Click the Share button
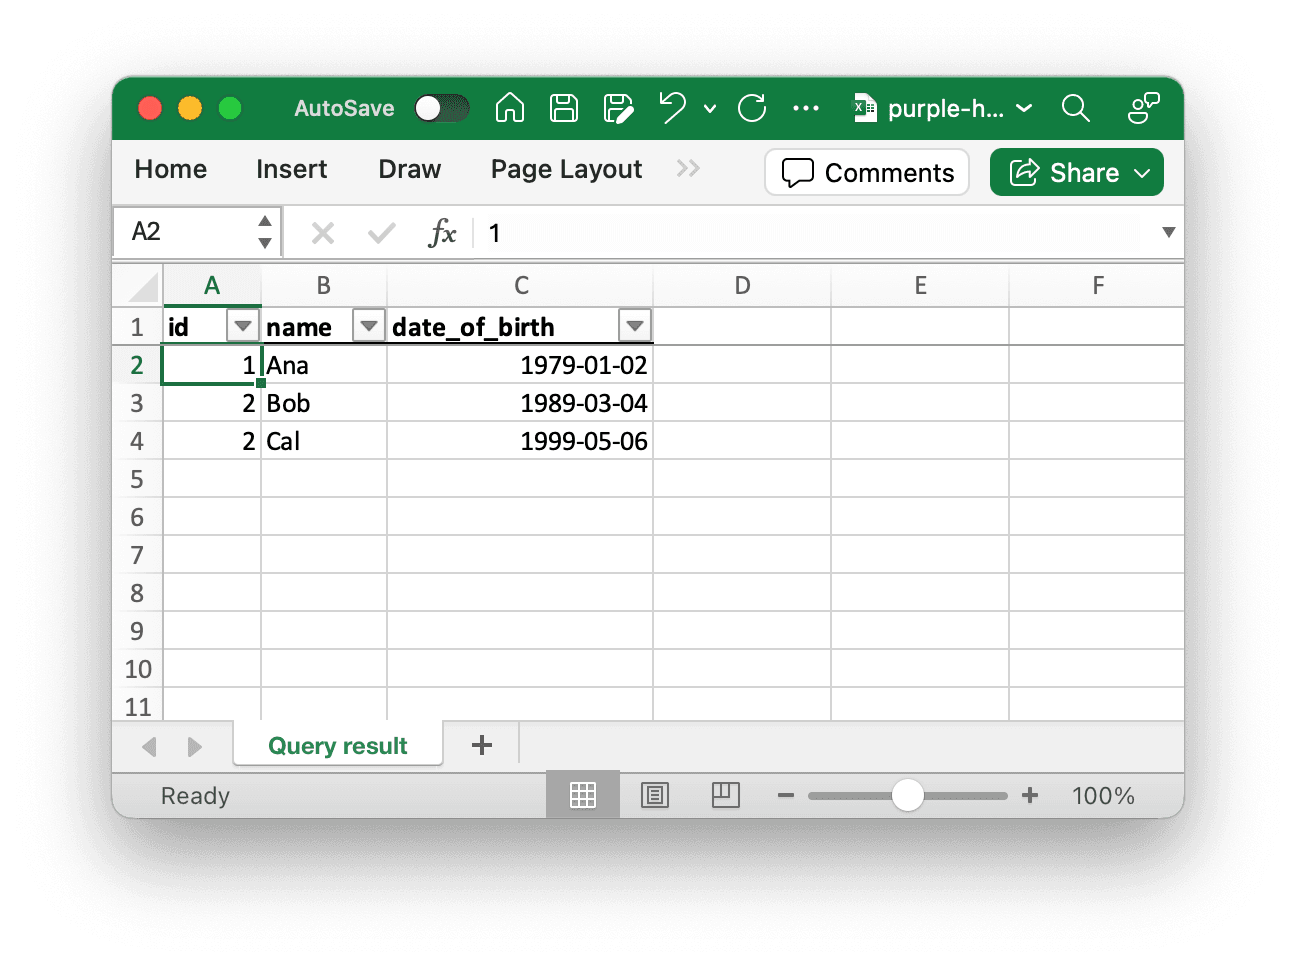Viewport: 1296px width, 966px height. click(x=1076, y=172)
